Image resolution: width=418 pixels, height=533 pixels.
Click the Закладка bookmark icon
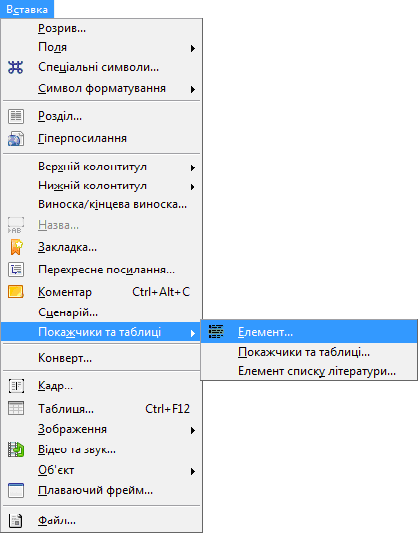16,247
